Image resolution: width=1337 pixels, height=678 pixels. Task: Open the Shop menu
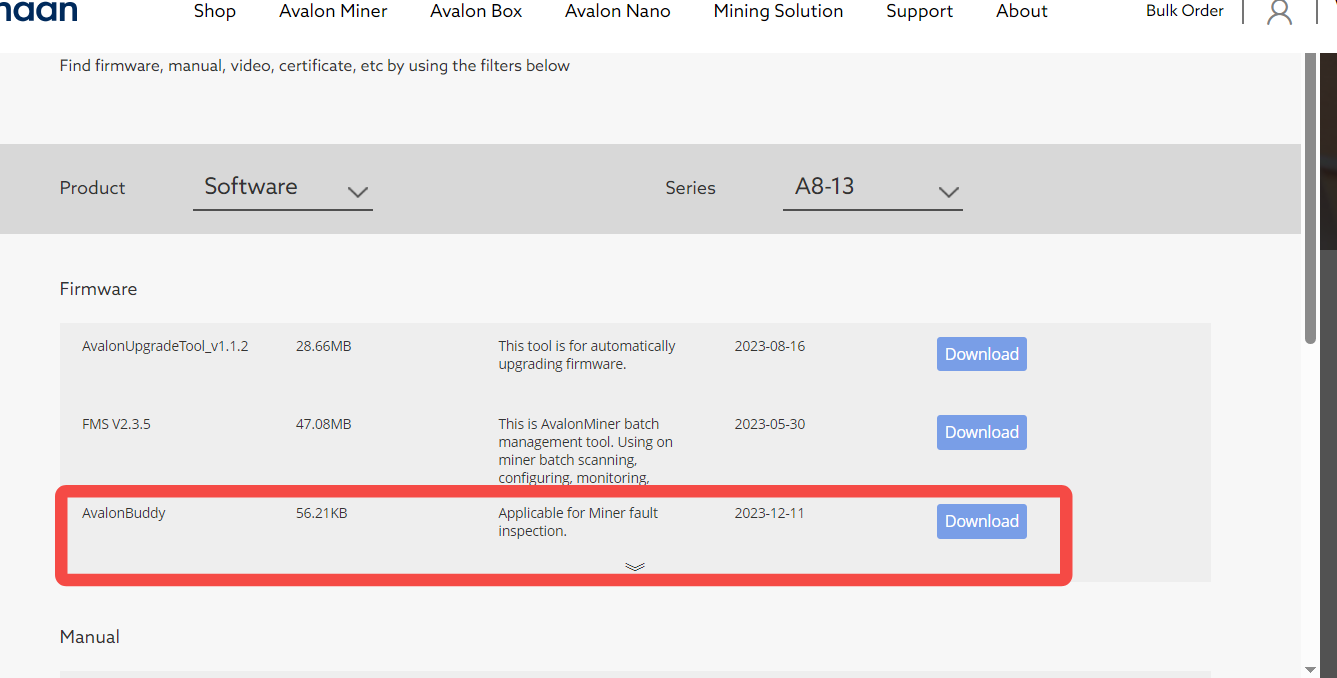(215, 12)
